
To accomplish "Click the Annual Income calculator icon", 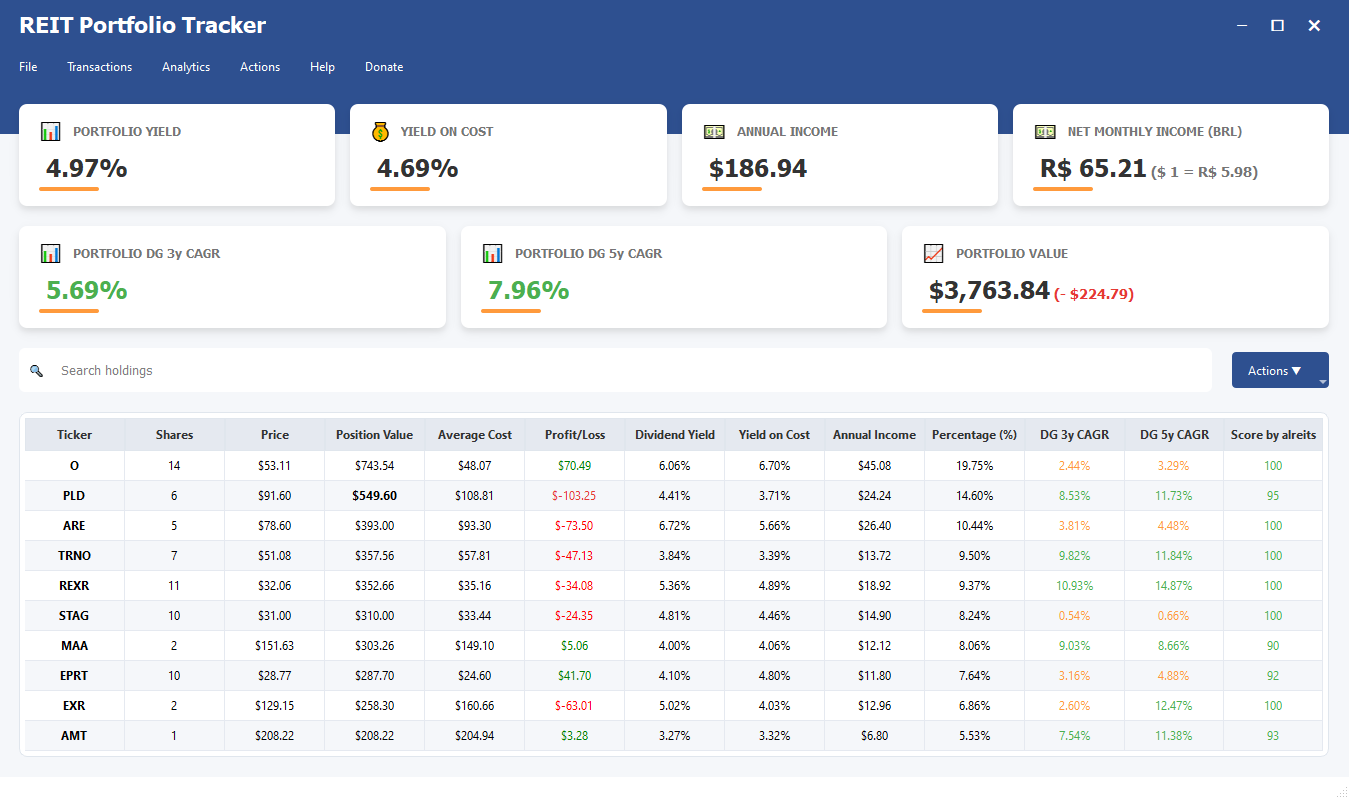I will tap(713, 130).
